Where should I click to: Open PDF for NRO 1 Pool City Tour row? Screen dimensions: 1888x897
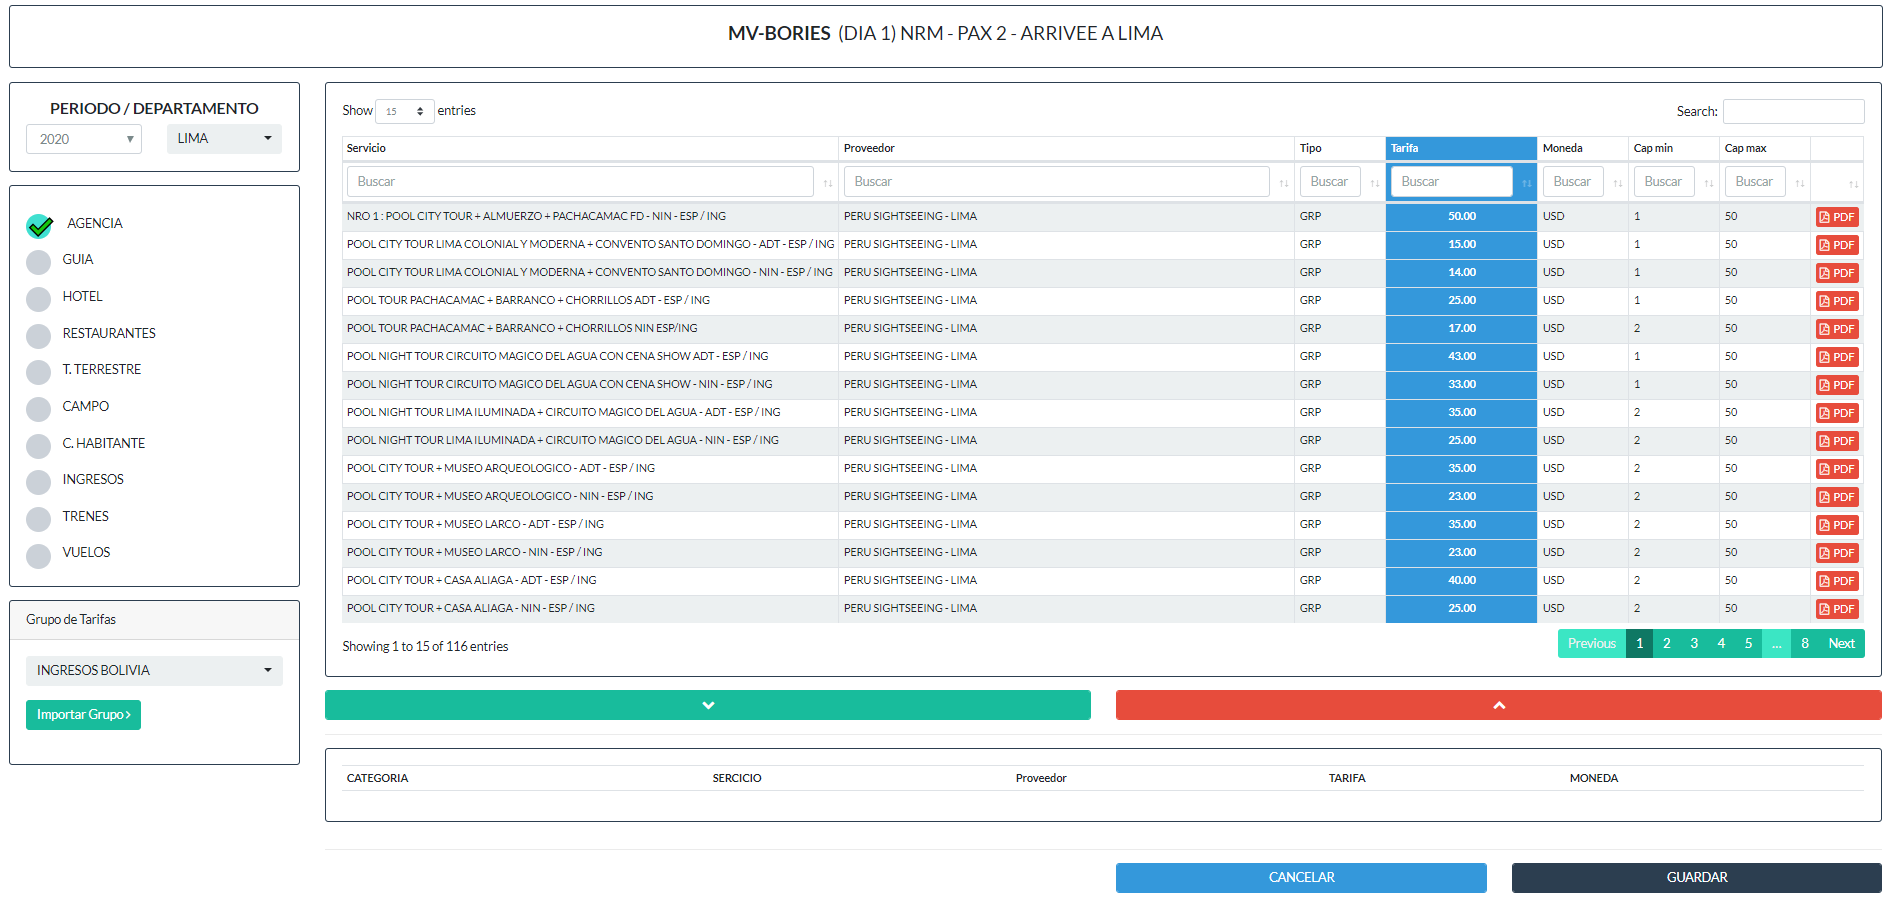click(1837, 217)
